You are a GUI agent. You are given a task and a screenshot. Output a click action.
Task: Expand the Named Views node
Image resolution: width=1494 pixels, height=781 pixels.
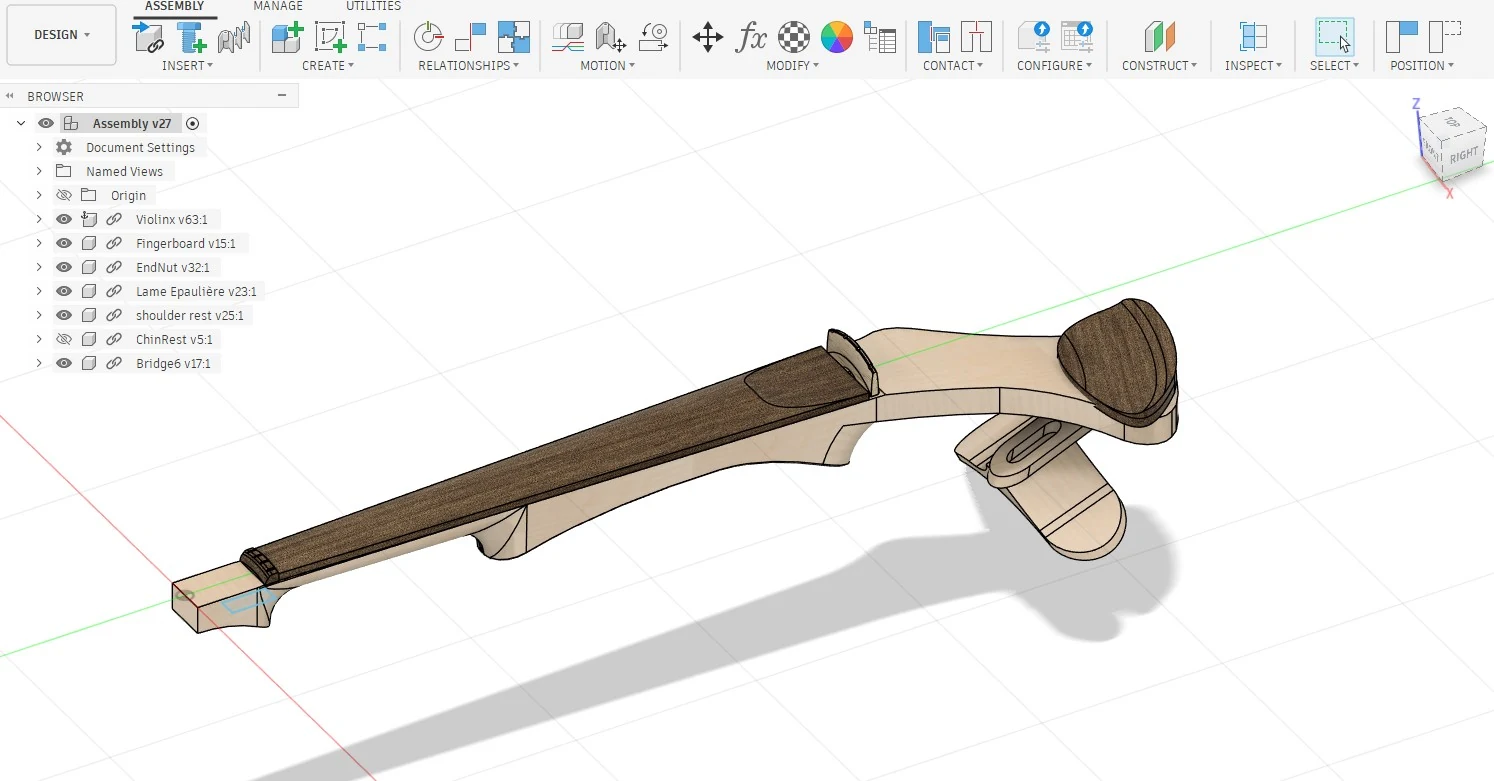pos(39,171)
